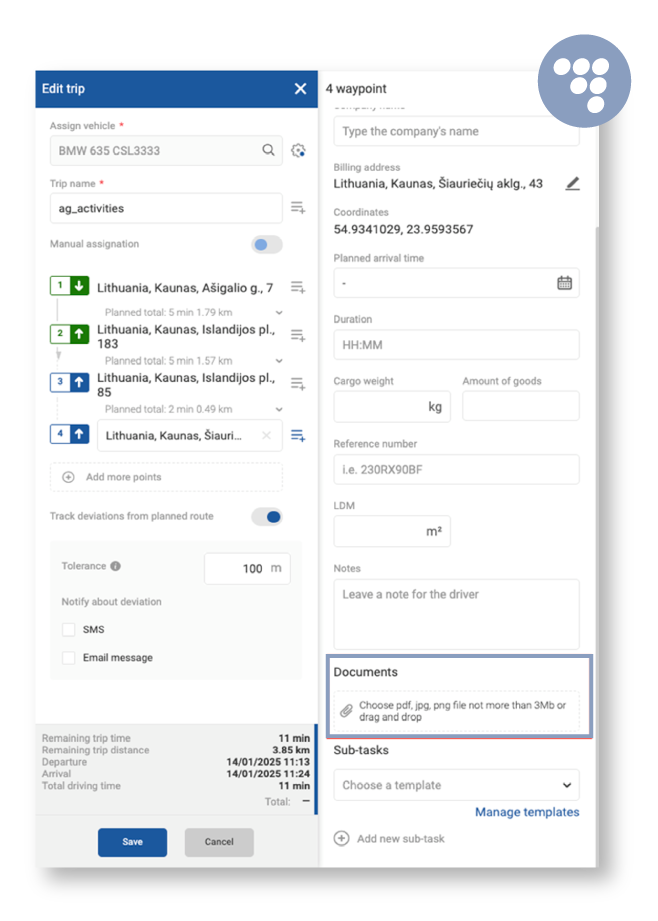Click address Islandijos pl., 85
Screen dimensions: 658x921
[x=186, y=385]
